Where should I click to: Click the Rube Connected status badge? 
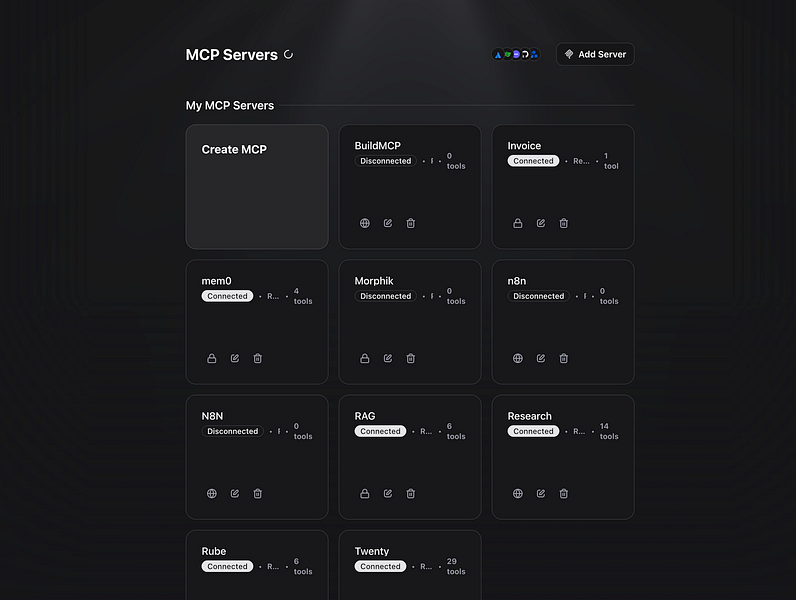click(x=227, y=566)
